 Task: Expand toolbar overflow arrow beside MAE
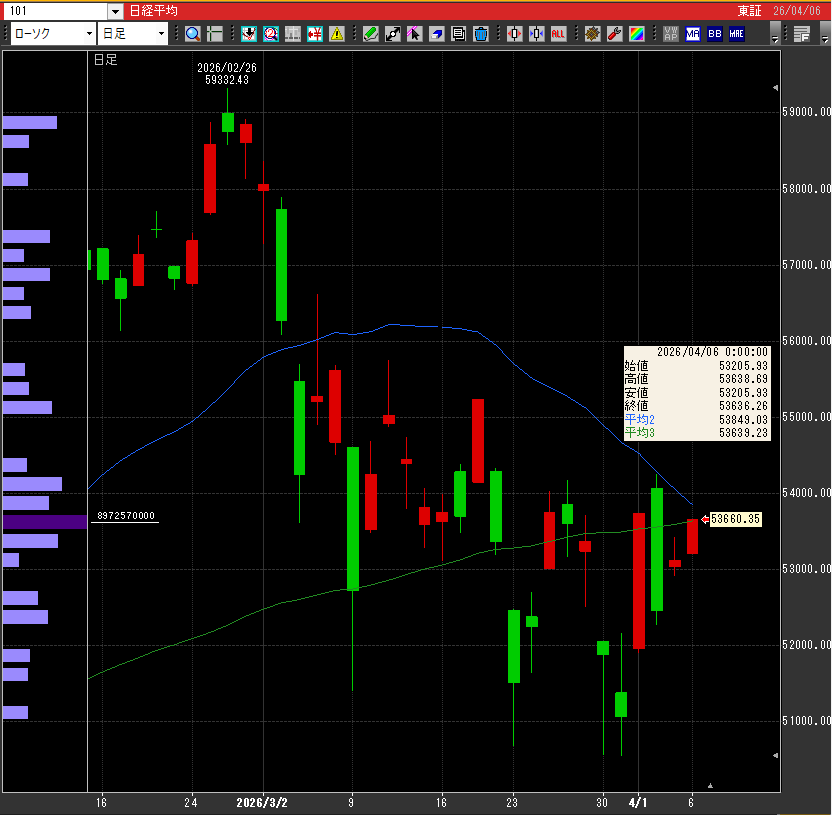[775, 33]
